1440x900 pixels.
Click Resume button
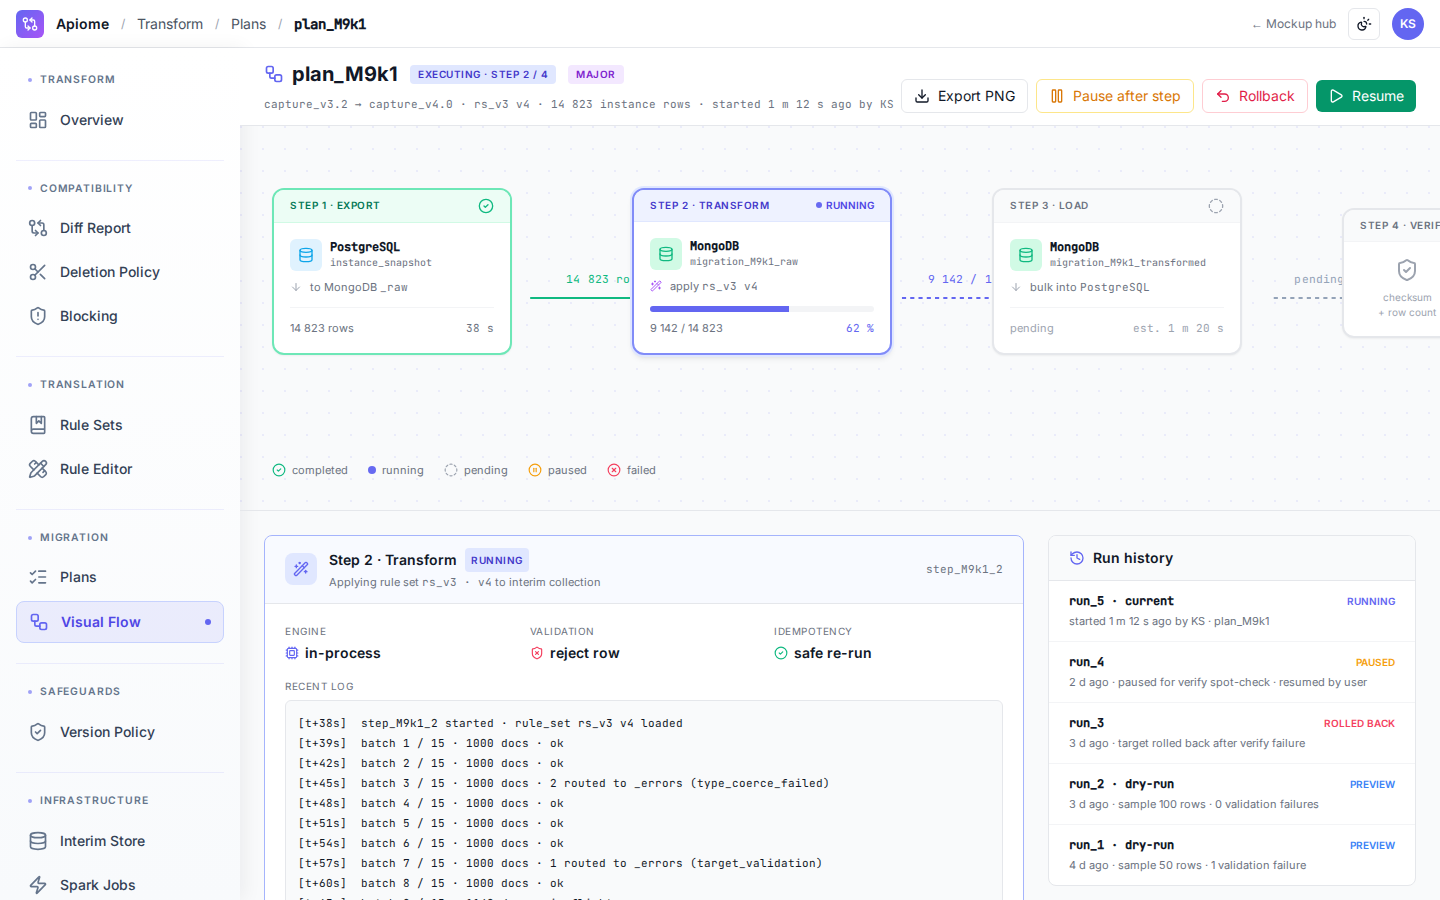point(1366,96)
